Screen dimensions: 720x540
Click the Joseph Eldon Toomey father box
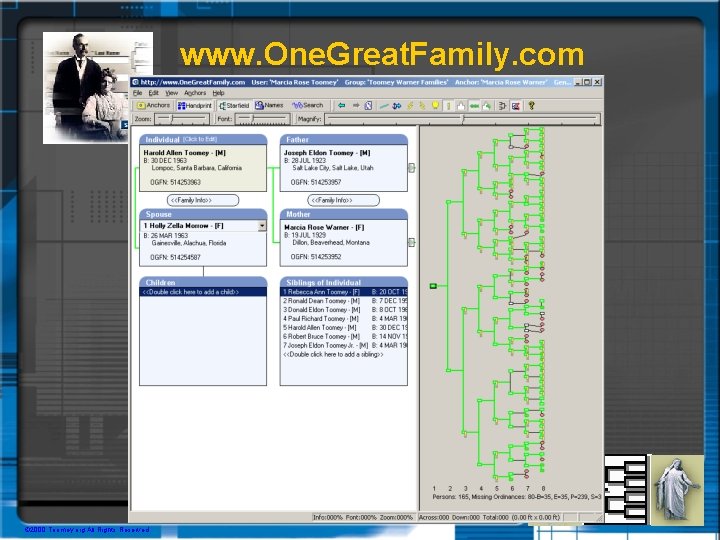[x=343, y=168]
